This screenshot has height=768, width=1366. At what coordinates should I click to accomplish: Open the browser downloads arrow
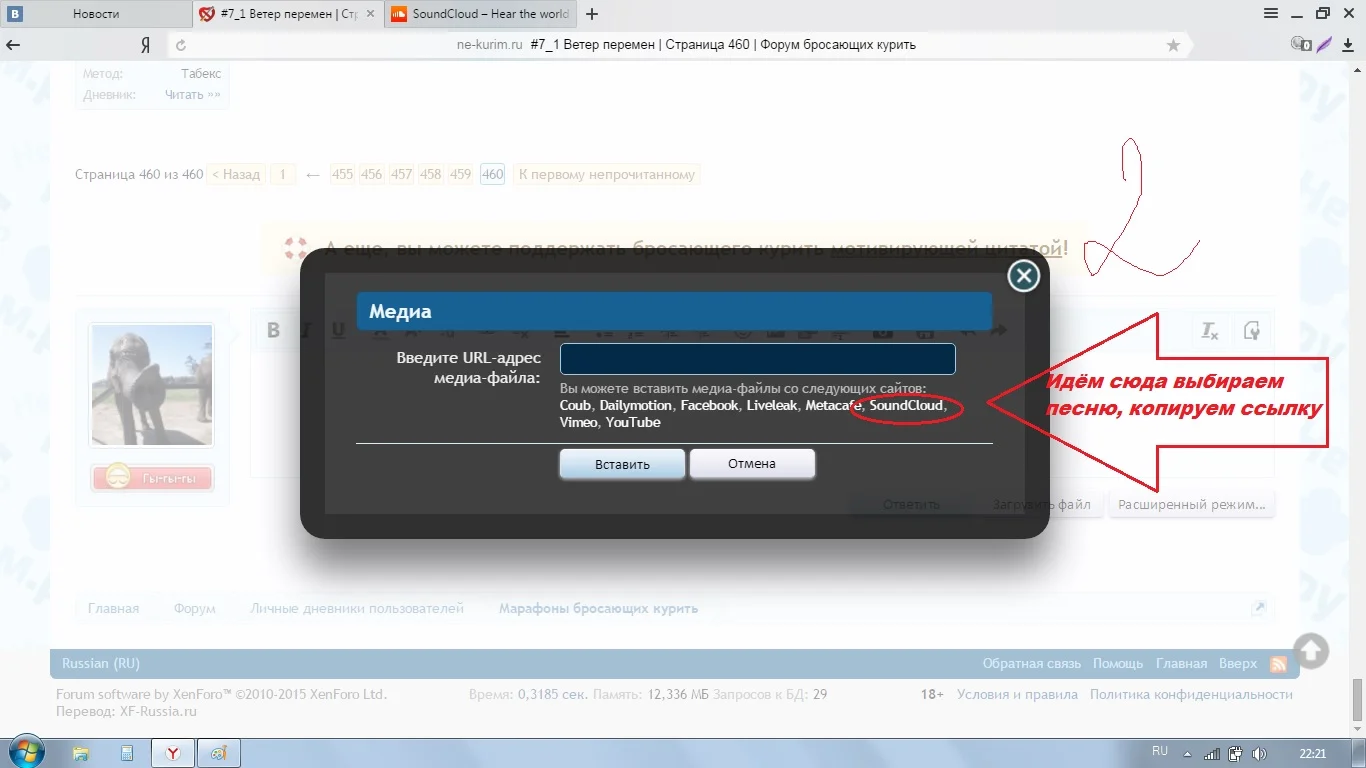pyautogui.click(x=1348, y=45)
